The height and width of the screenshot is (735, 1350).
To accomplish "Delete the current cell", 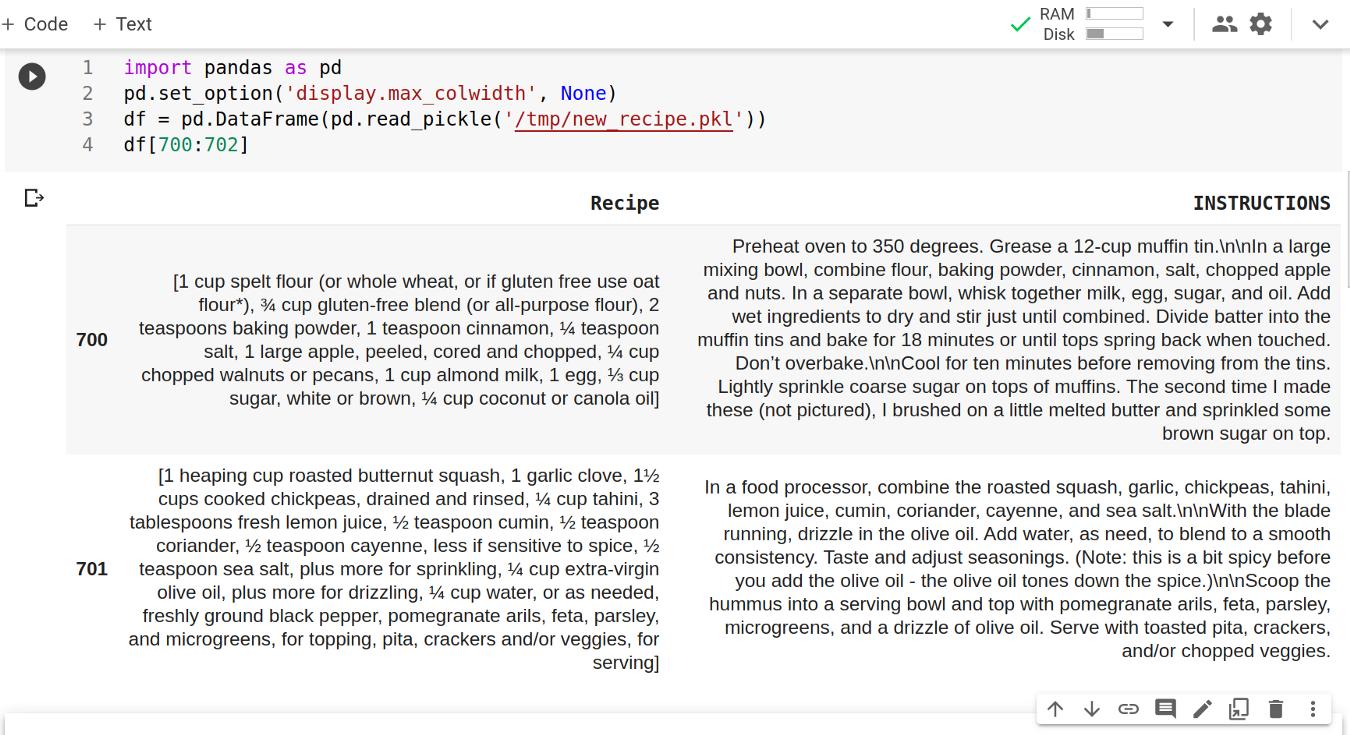I will (x=1276, y=709).
